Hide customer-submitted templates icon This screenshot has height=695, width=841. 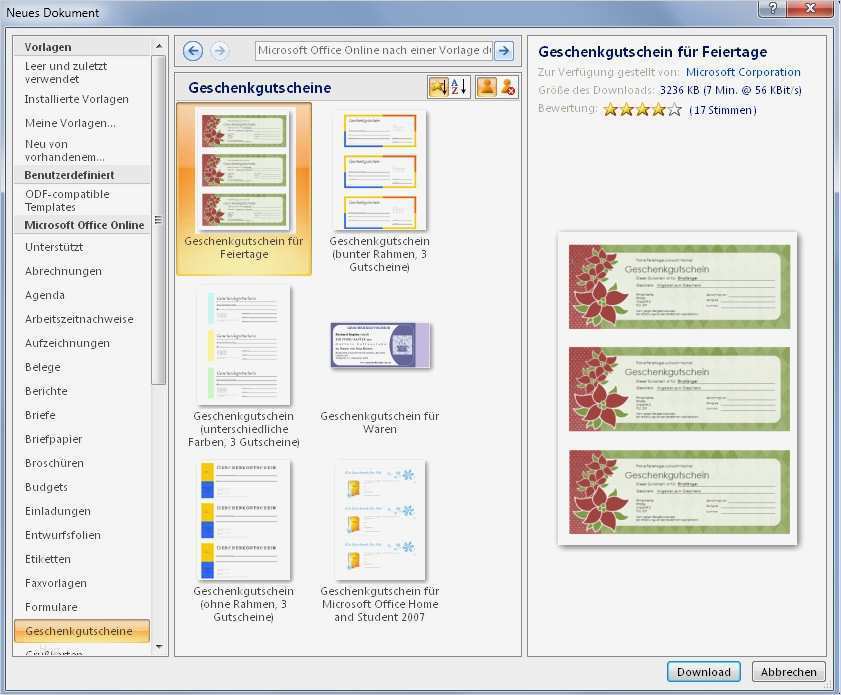coord(506,87)
